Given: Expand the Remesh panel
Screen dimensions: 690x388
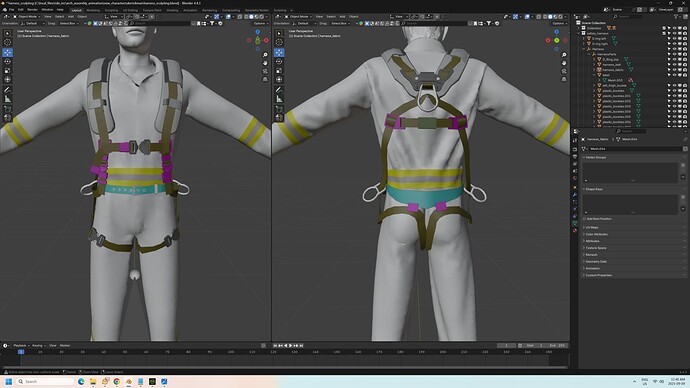Looking at the screenshot, I should [x=590, y=255].
